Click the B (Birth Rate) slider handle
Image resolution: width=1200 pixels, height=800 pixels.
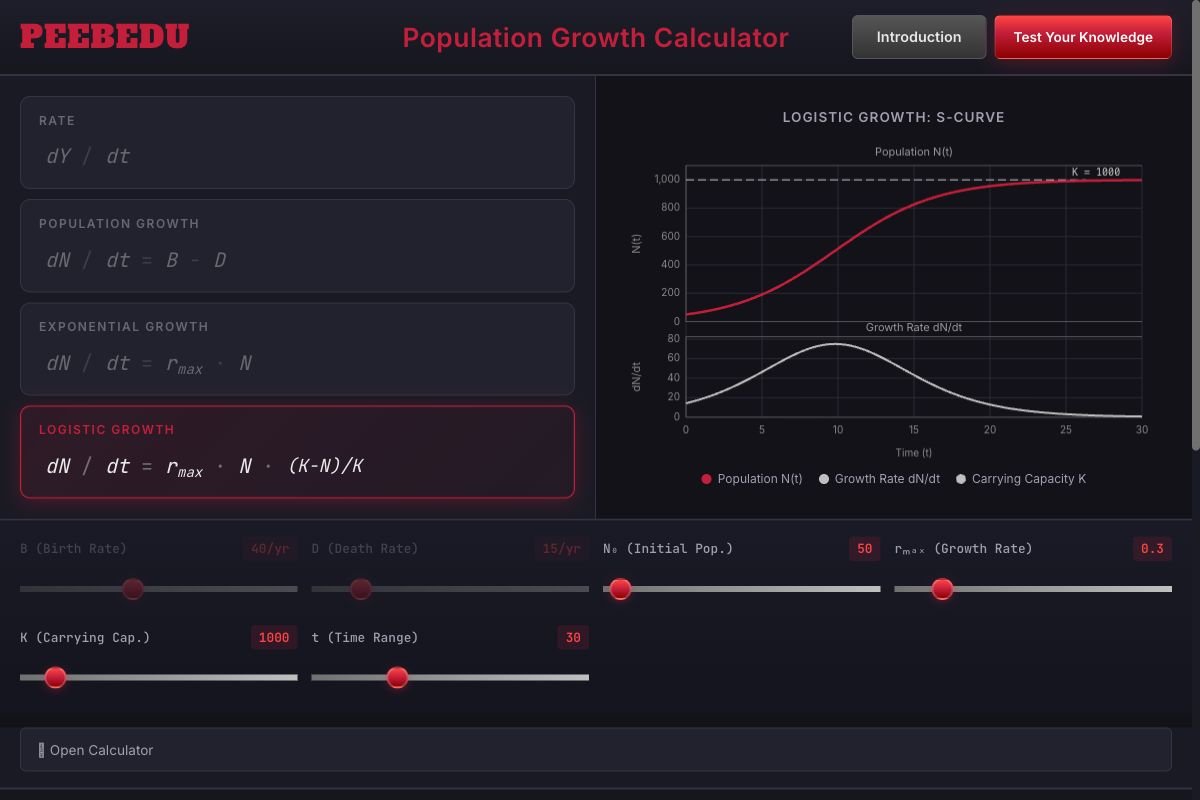coord(133,589)
